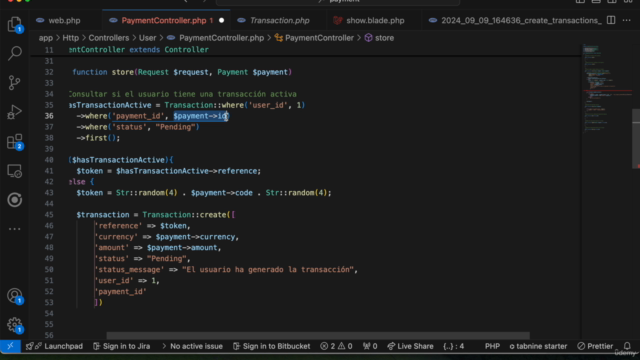Split the editor to the right

(x=611, y=20)
